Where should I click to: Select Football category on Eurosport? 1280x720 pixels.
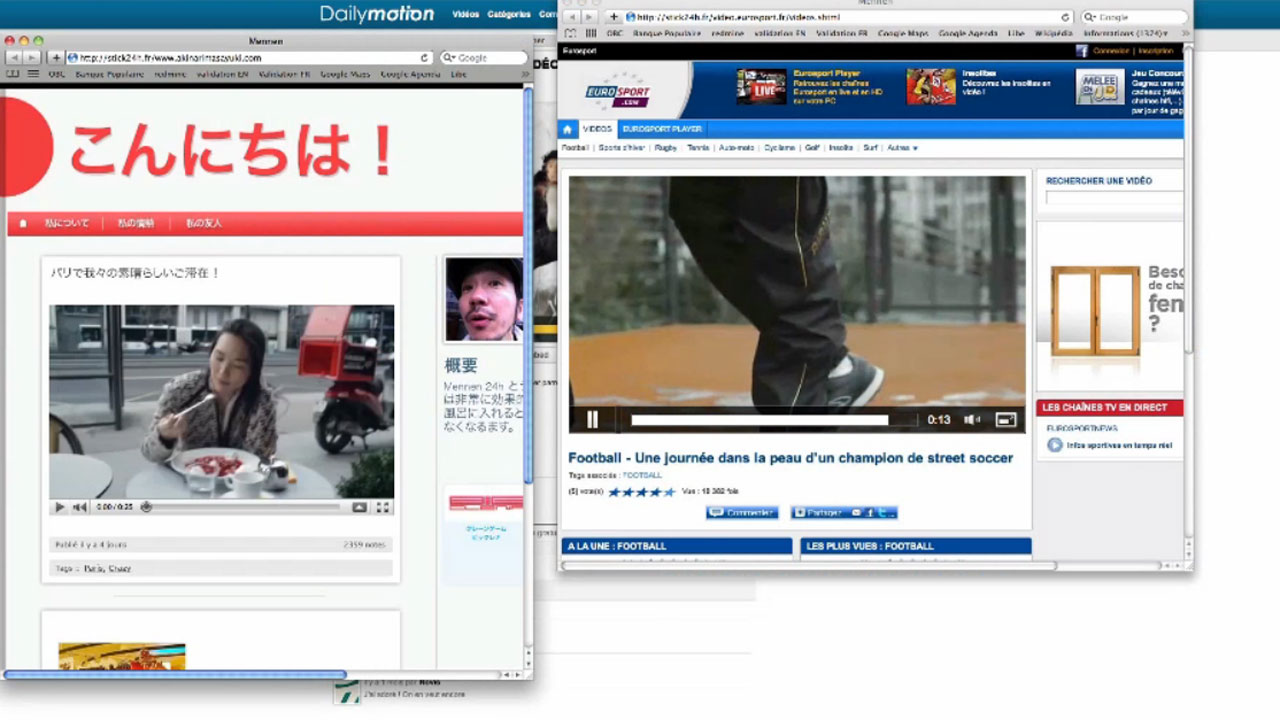point(575,148)
